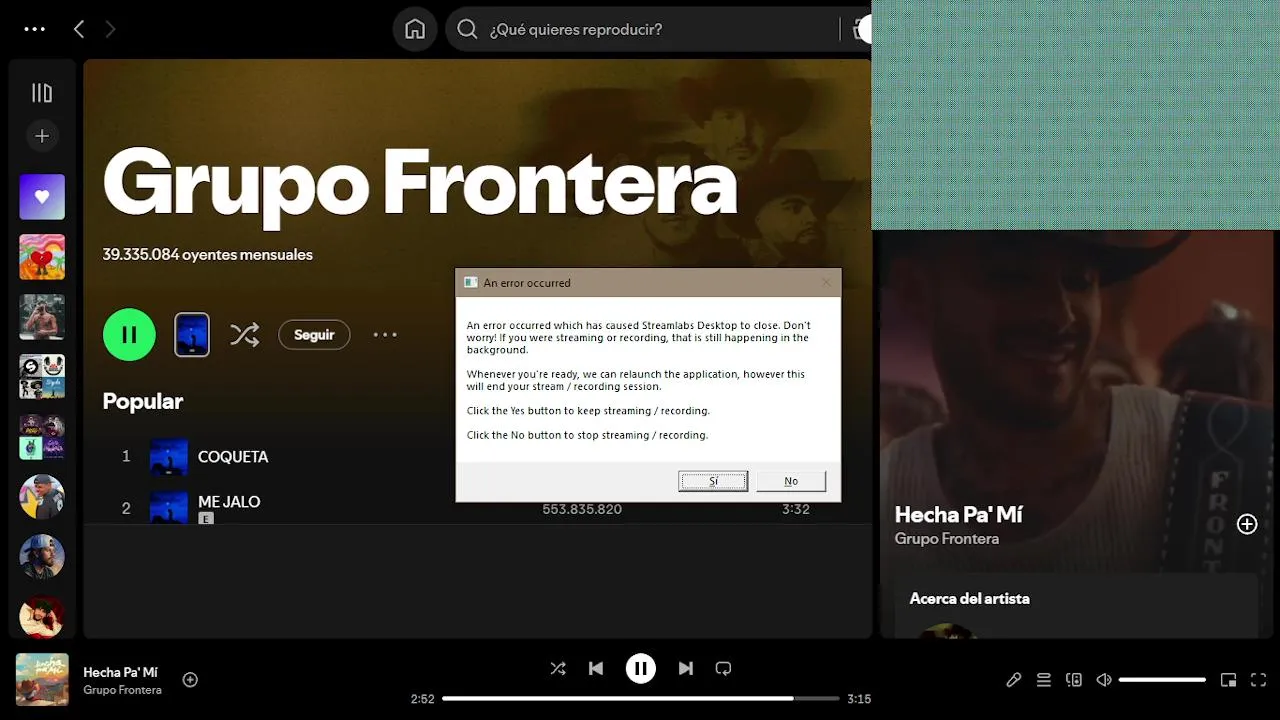The width and height of the screenshot is (1280, 720).
Task: Collapse the library sidebar icon
Action: click(42, 93)
